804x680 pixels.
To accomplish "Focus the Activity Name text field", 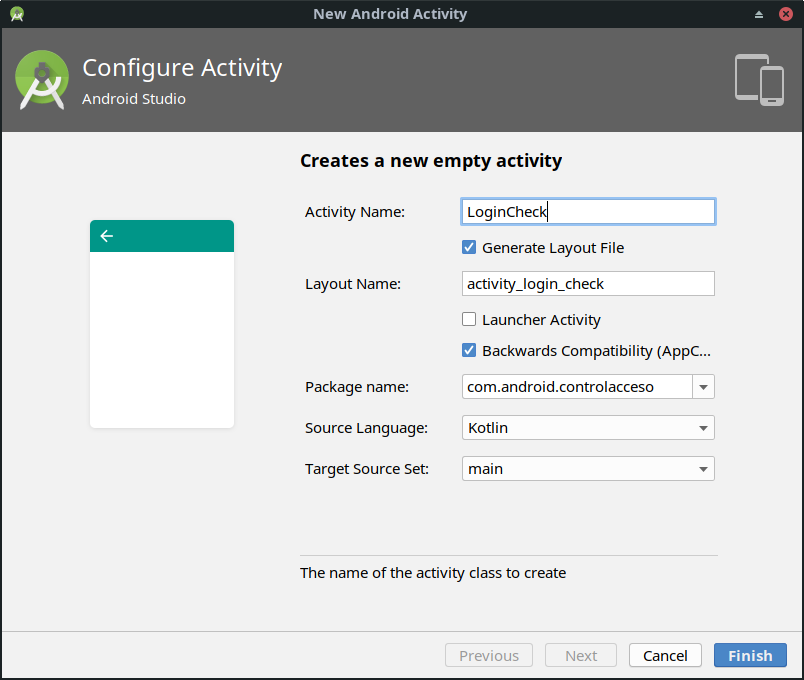I will pos(588,212).
